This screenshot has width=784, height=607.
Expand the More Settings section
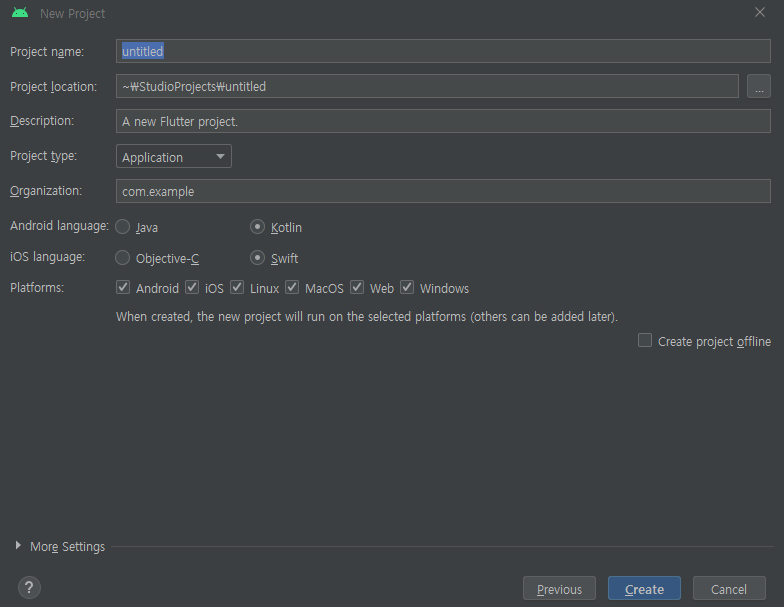click(x=18, y=546)
